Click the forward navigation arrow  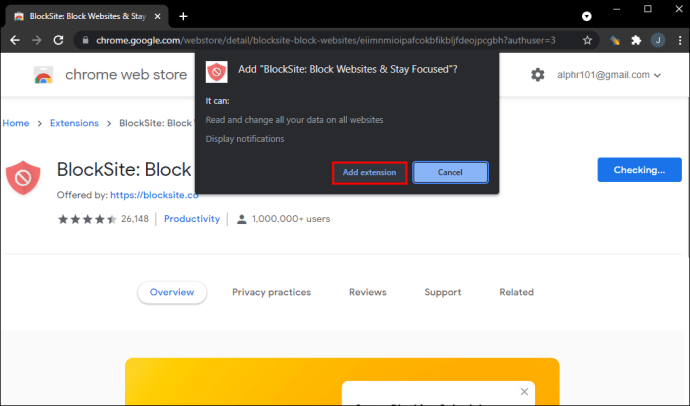tap(37, 40)
